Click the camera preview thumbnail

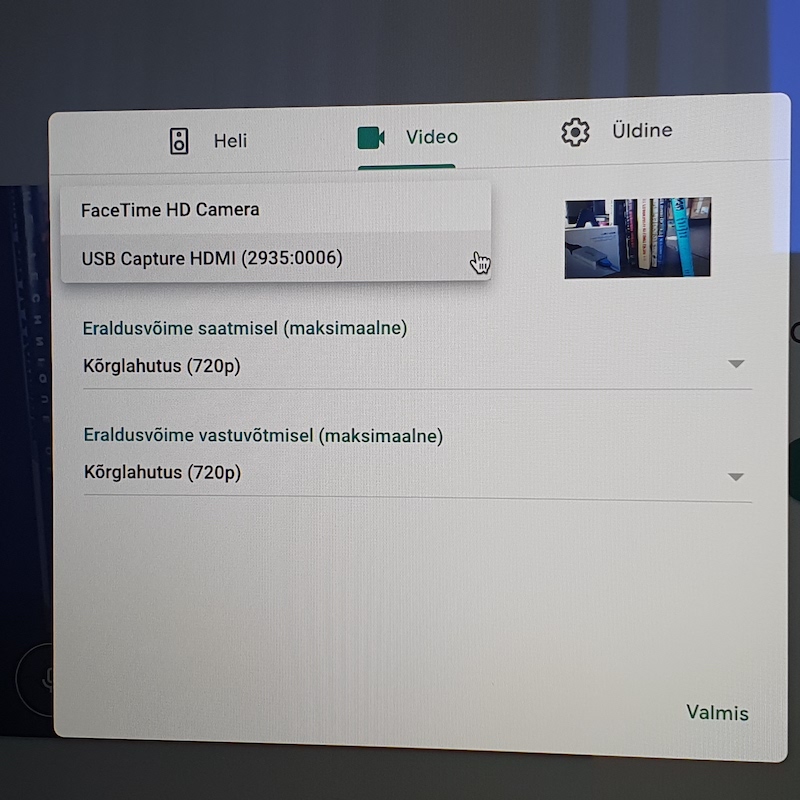click(637, 237)
